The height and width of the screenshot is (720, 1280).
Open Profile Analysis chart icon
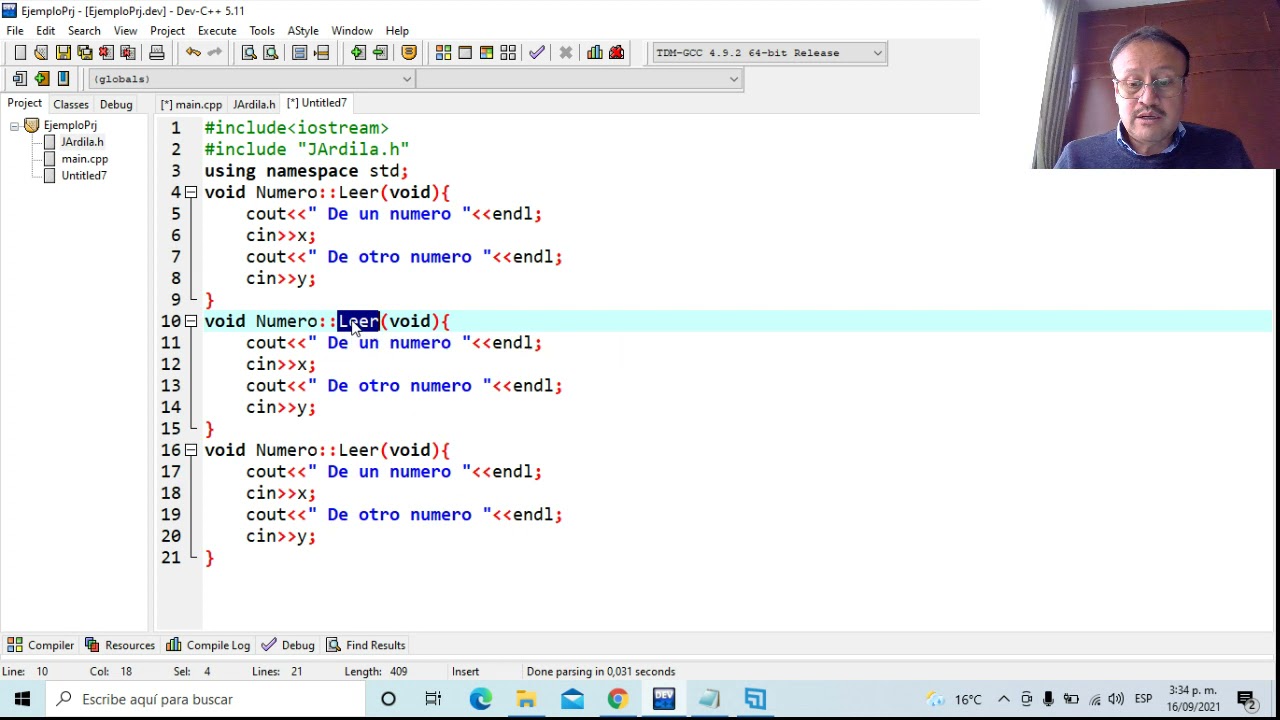click(595, 53)
